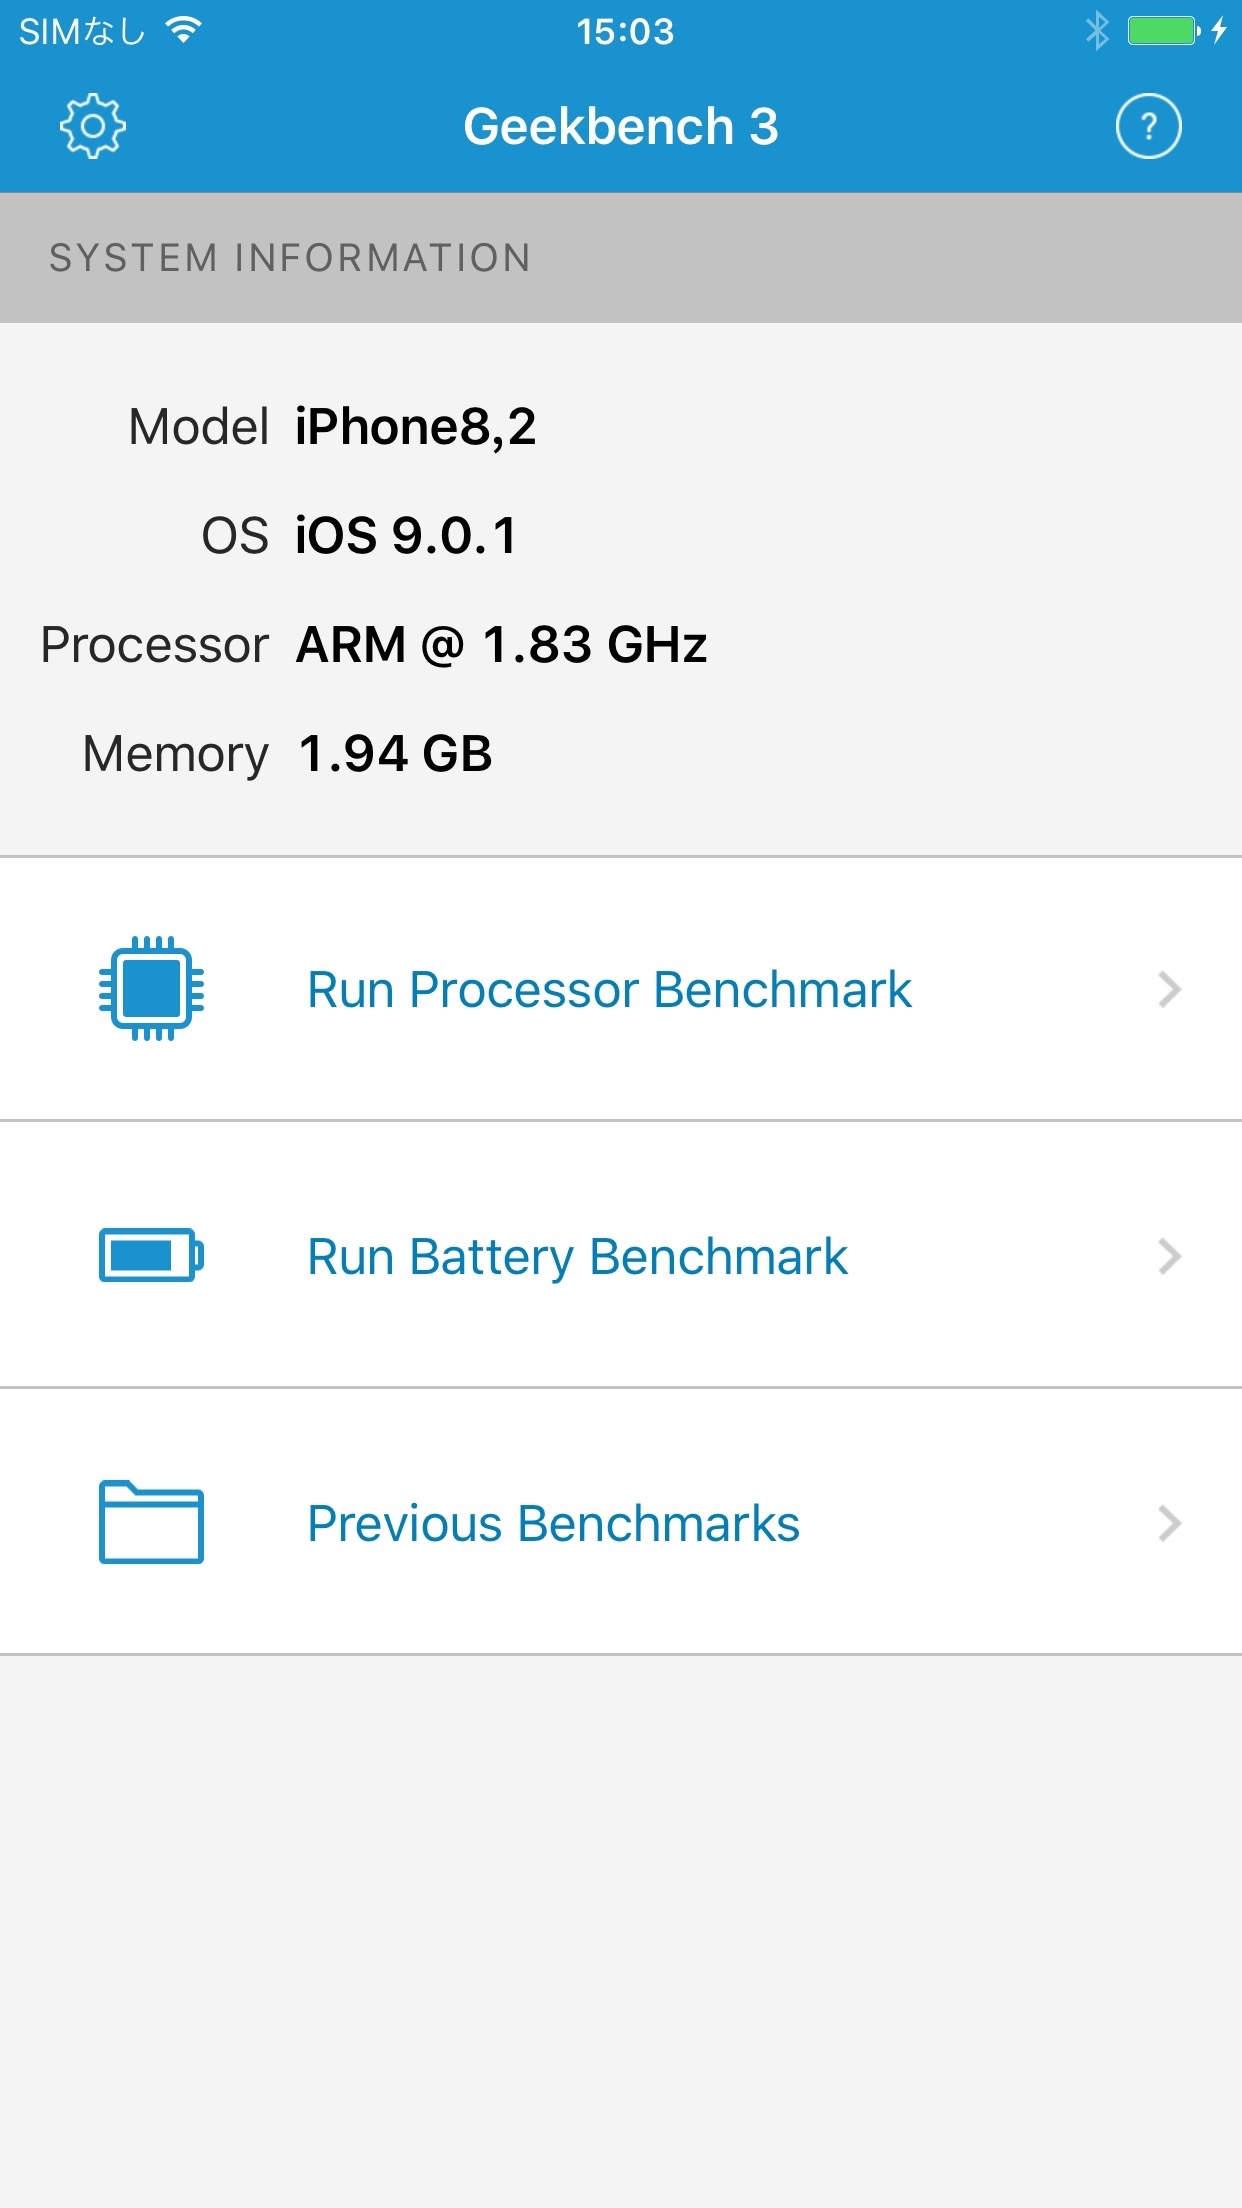This screenshot has width=1242, height=2208.
Task: Tap the iPhone8,2 model value
Action: click(x=415, y=427)
